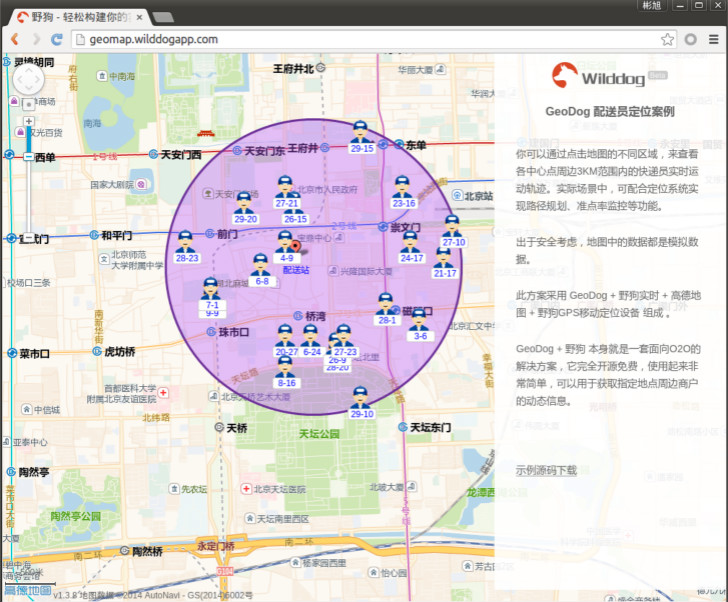The width and height of the screenshot is (728, 602).
Task: Click the 和平门 subway station label
Action: [117, 235]
